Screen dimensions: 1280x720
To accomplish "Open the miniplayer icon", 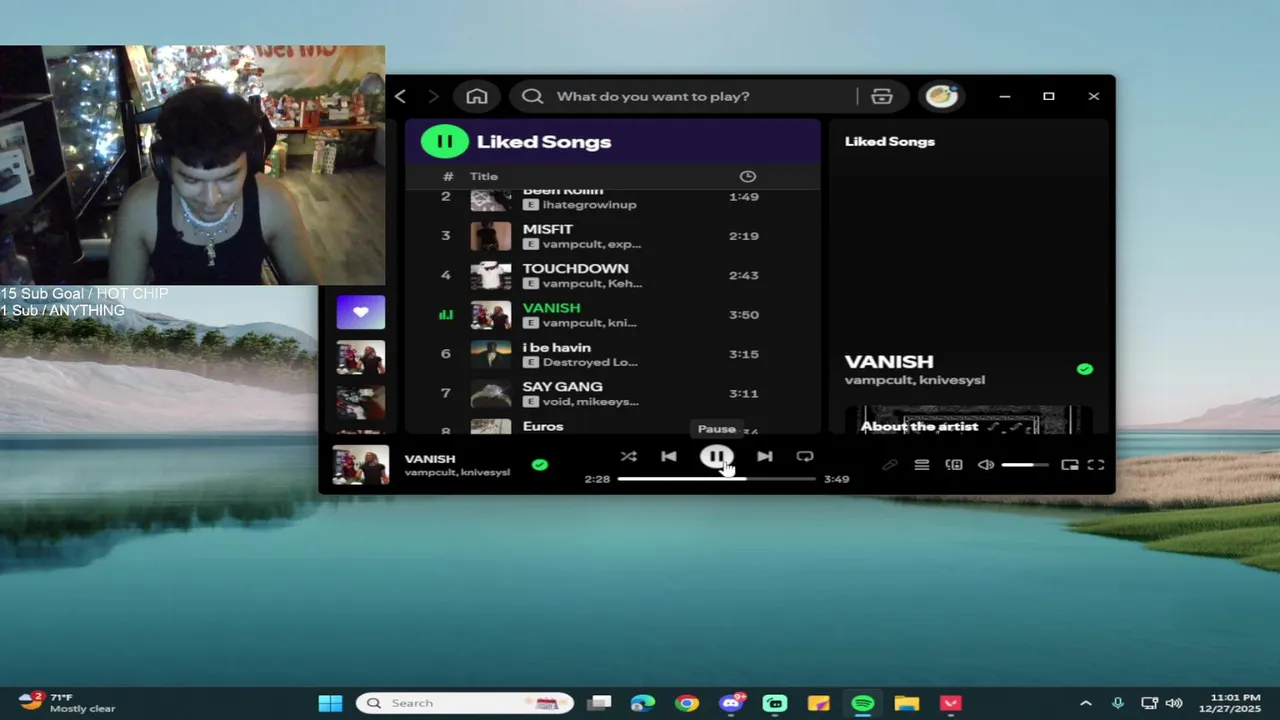I will pos(1069,465).
